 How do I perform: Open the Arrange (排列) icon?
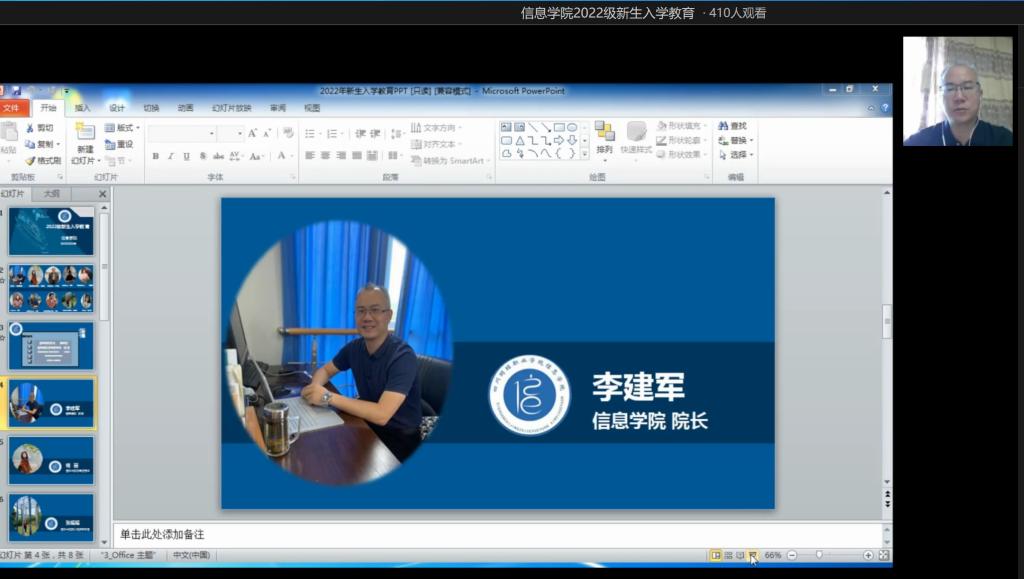604,133
